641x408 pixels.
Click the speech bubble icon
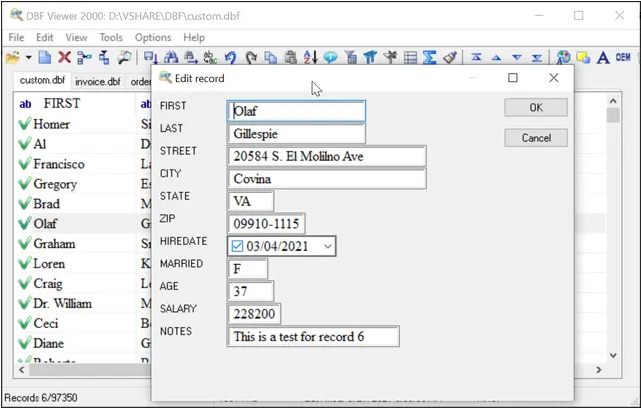330,57
